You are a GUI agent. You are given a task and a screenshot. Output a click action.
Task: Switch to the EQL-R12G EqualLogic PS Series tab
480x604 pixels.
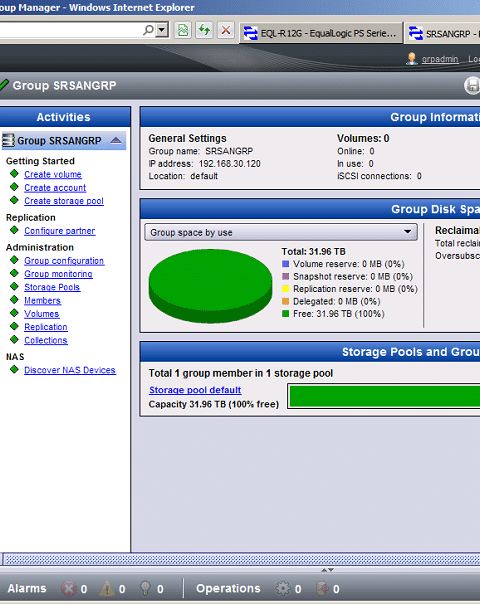click(321, 34)
